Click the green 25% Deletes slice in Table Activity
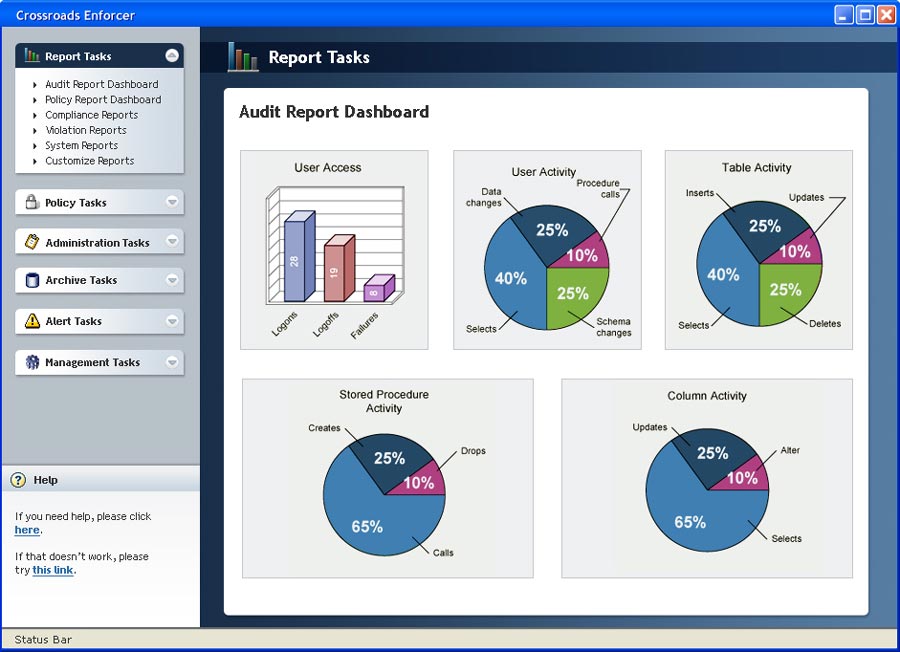Screen dimensions: 900x652 tap(786, 290)
